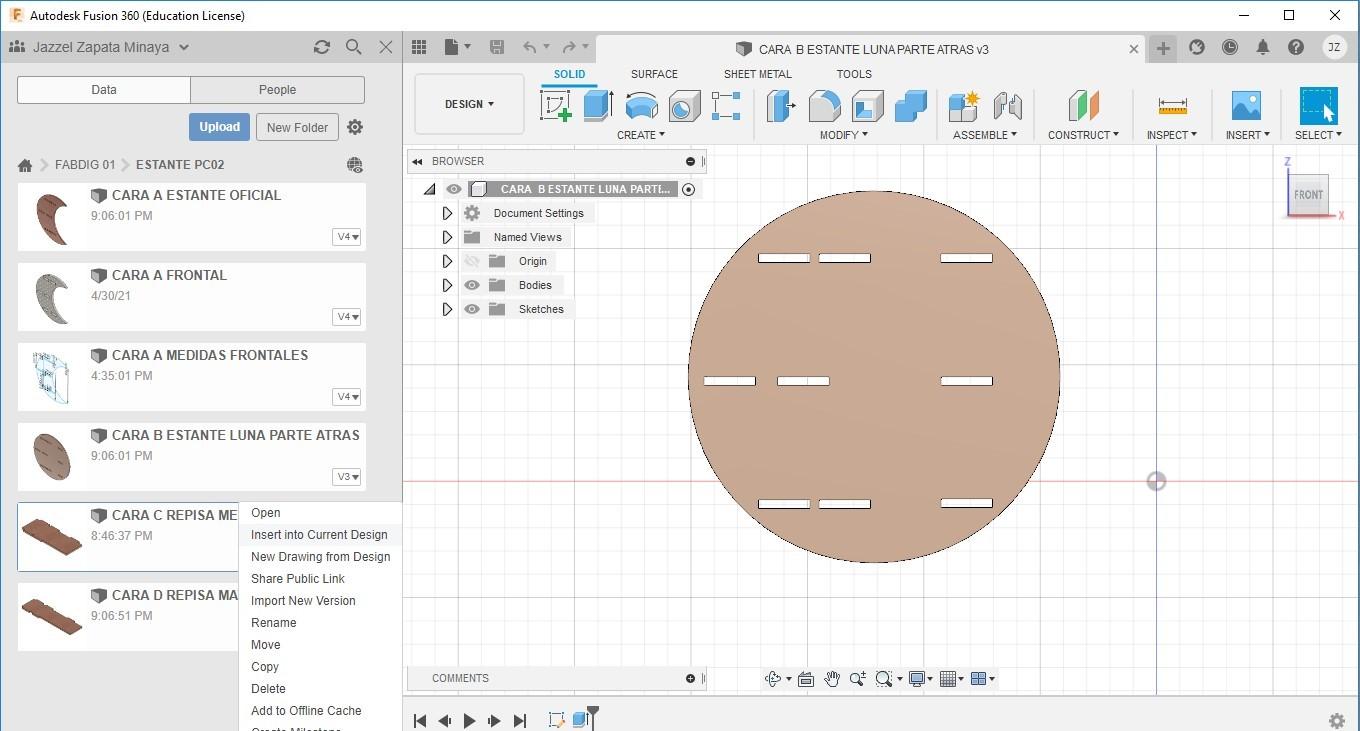Open V4 version dropdown for CARA A FRONTAL
The width and height of the screenshot is (1360, 731).
point(347,317)
